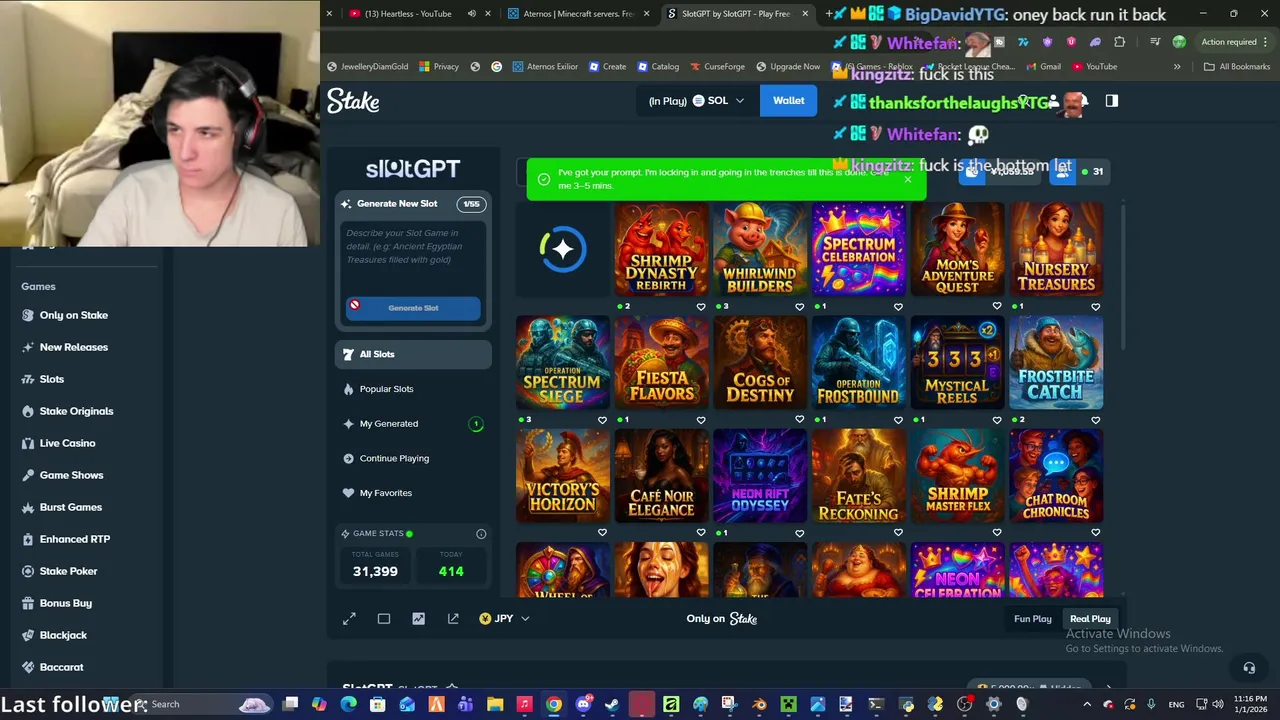
Task: Open the Gmail bookmark
Action: [x=1041, y=67]
